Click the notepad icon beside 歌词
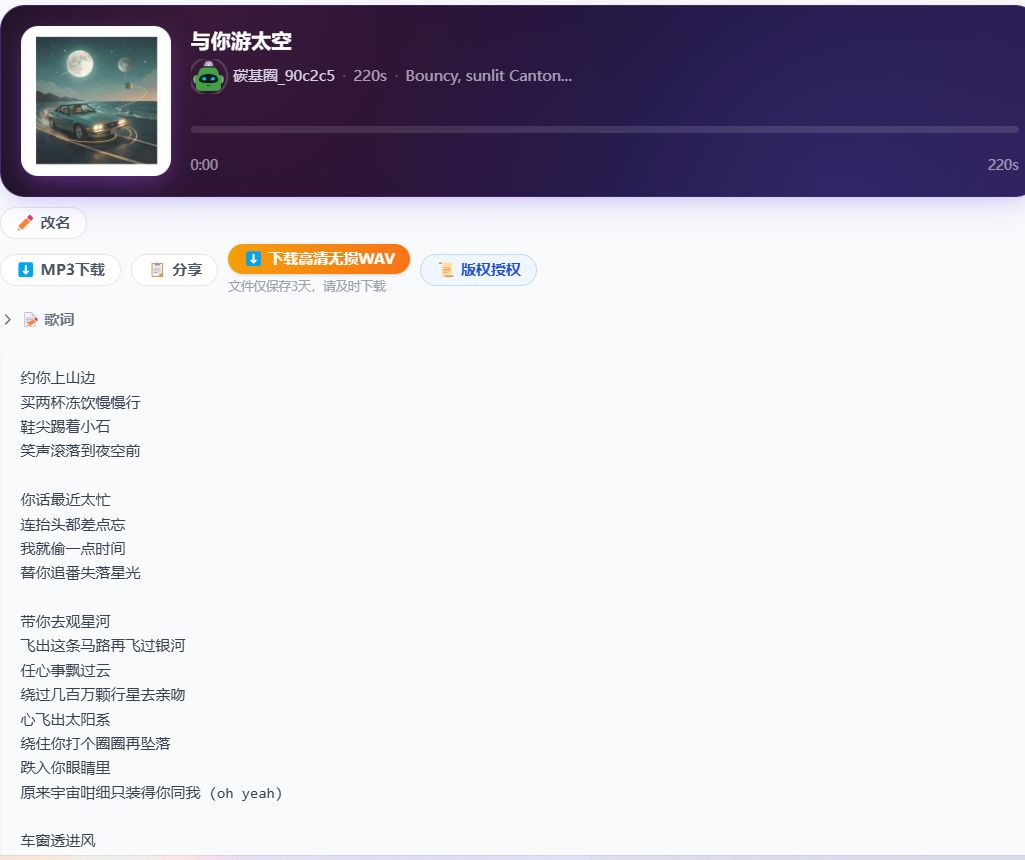The image size is (1025, 860). (31, 320)
